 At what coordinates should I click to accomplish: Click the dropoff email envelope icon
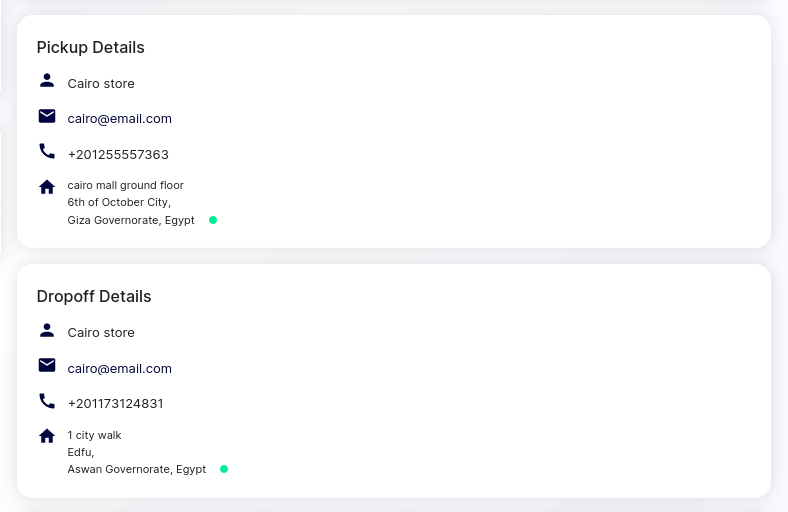pos(47,365)
